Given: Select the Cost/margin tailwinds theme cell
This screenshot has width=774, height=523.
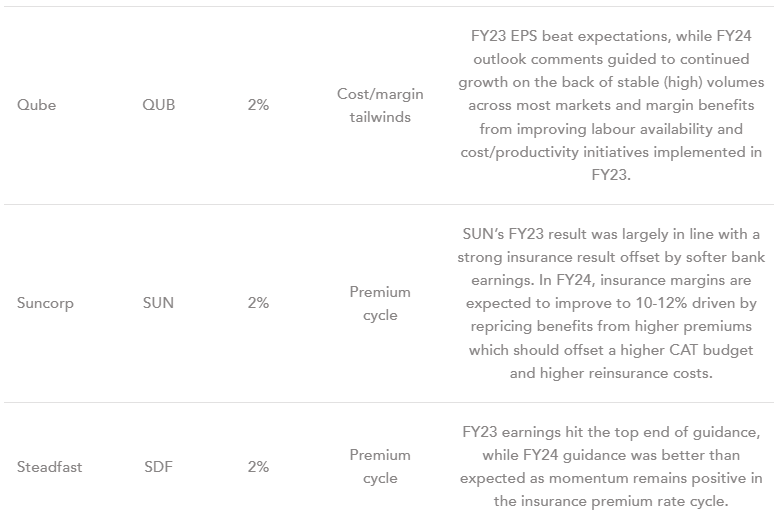Looking at the screenshot, I should 380,105.
